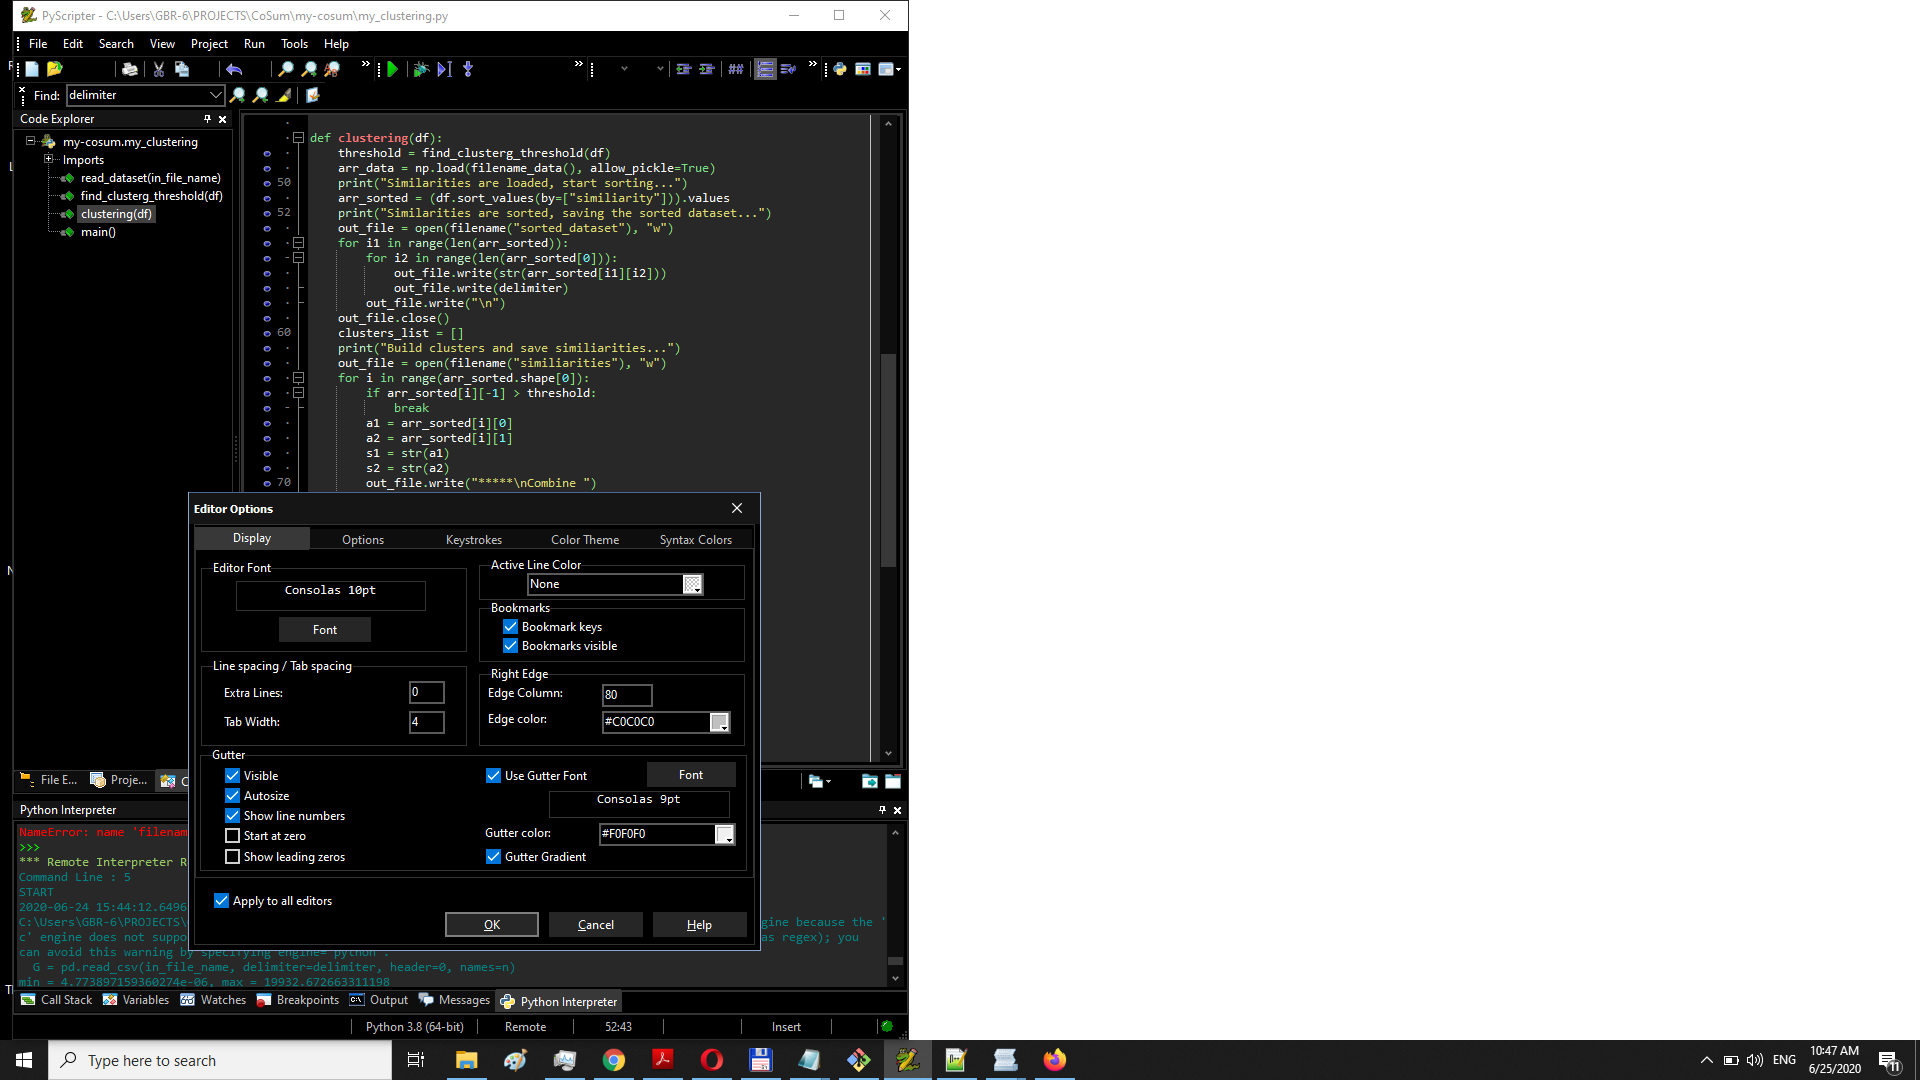The height and width of the screenshot is (1080, 1920).
Task: Open the Run menu
Action: [253, 43]
